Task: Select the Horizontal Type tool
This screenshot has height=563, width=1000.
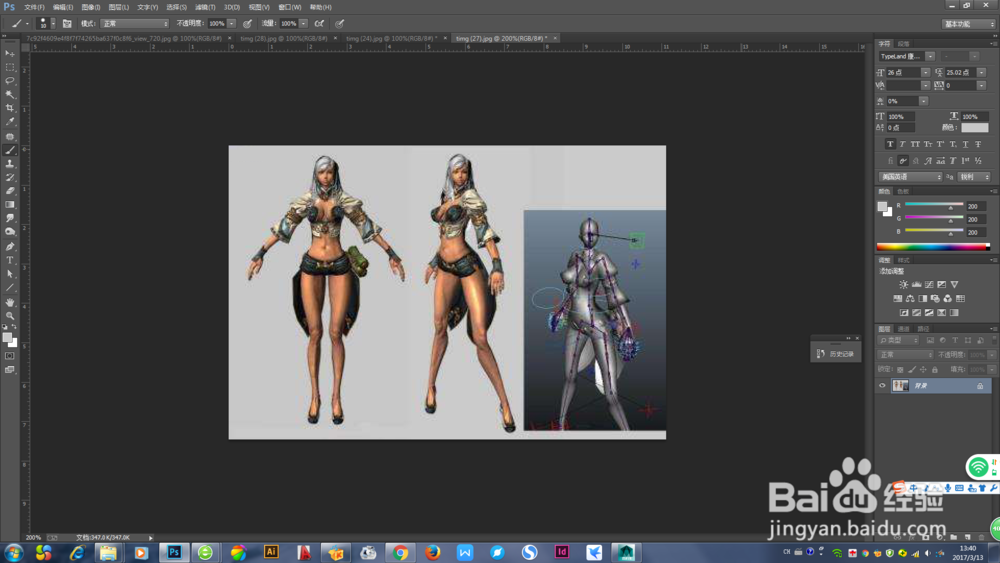Action: (x=10, y=260)
